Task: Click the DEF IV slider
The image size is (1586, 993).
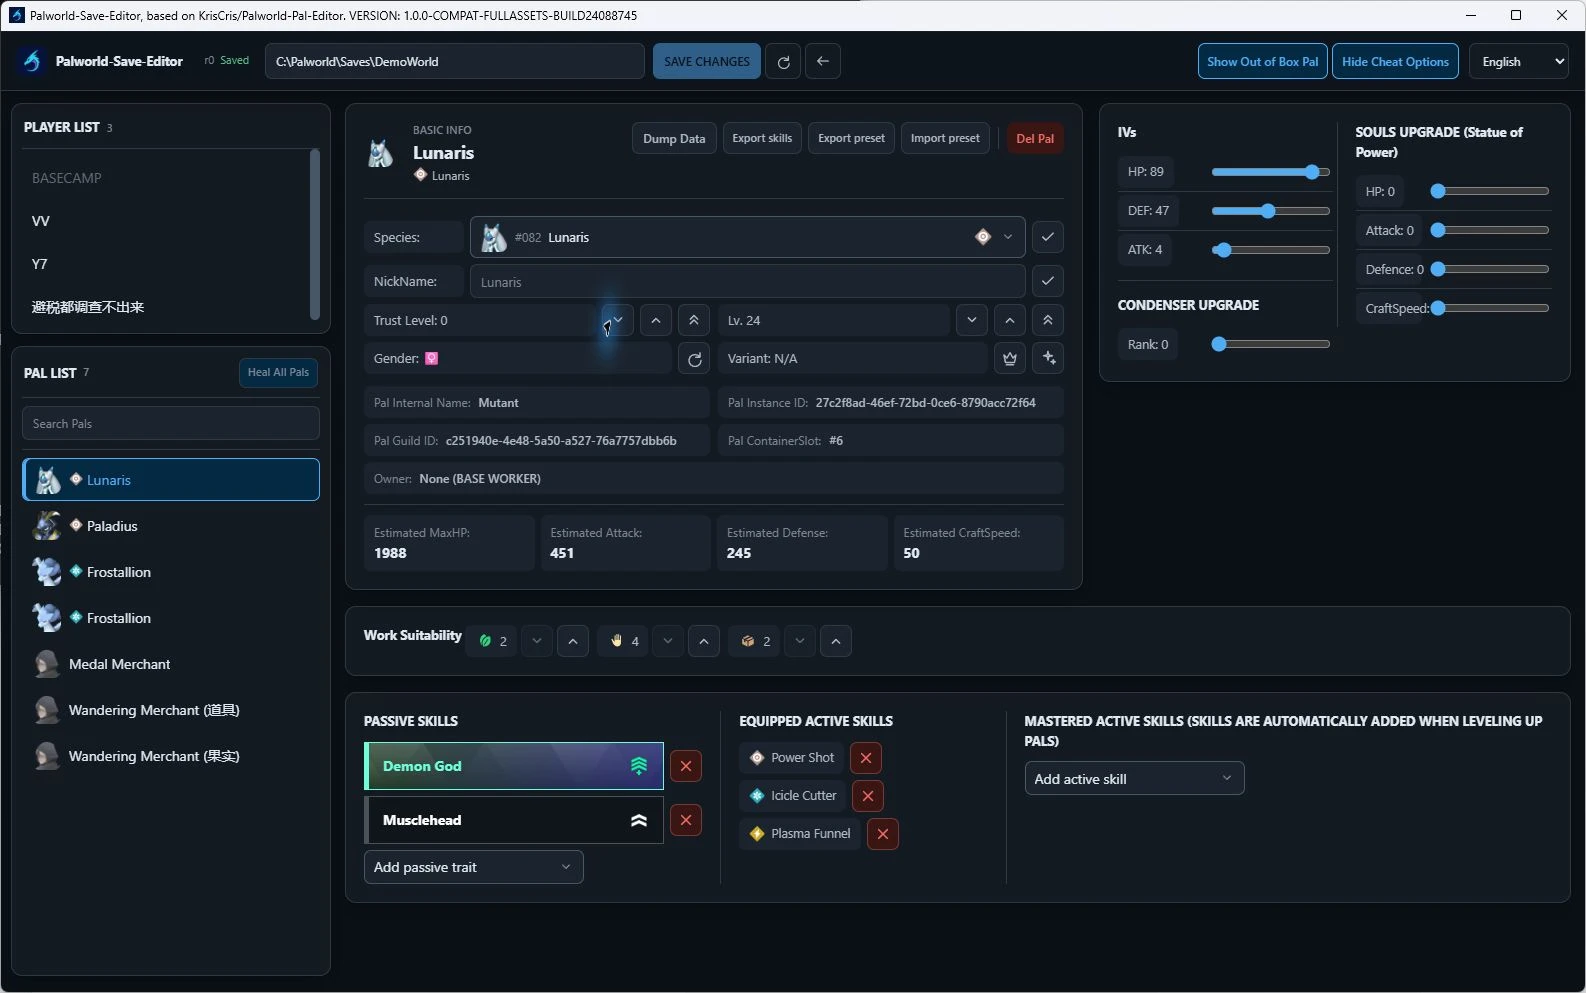Action: point(1270,211)
